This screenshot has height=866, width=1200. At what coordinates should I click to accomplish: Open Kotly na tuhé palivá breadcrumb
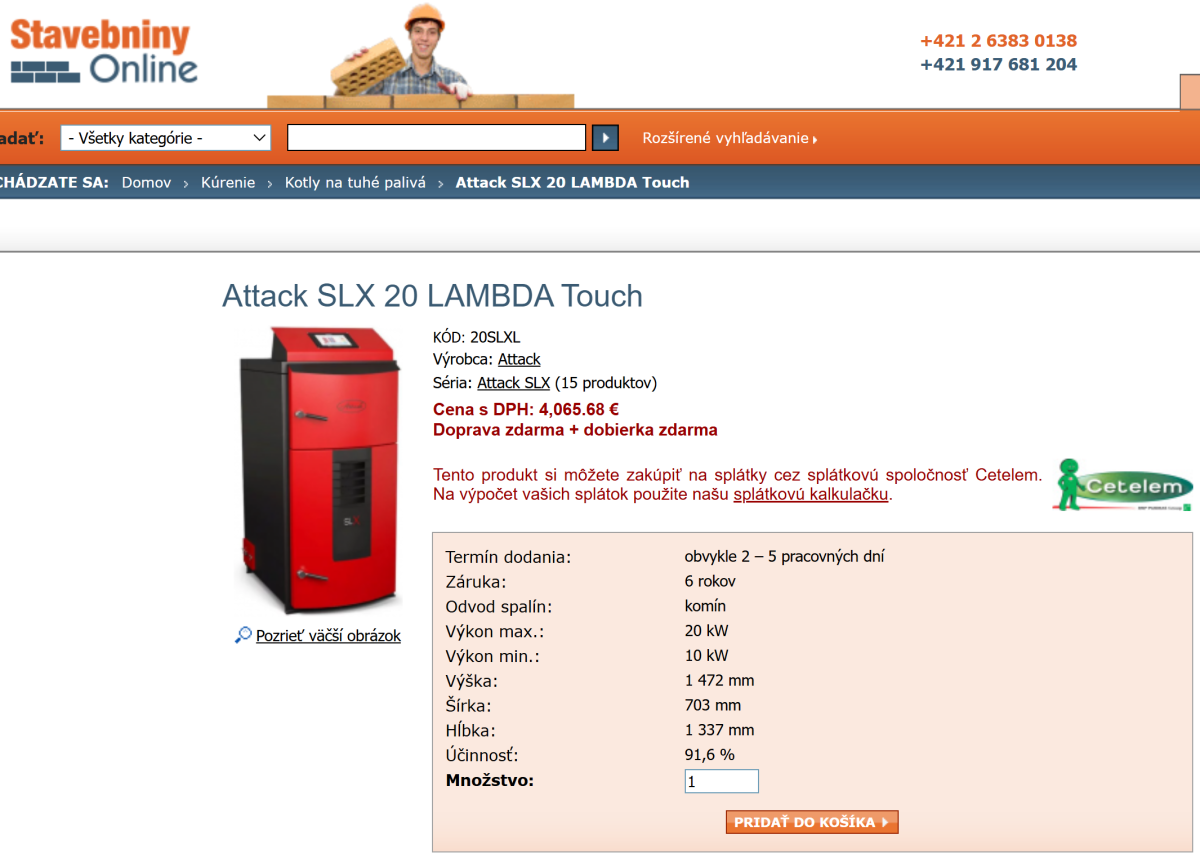(x=355, y=182)
